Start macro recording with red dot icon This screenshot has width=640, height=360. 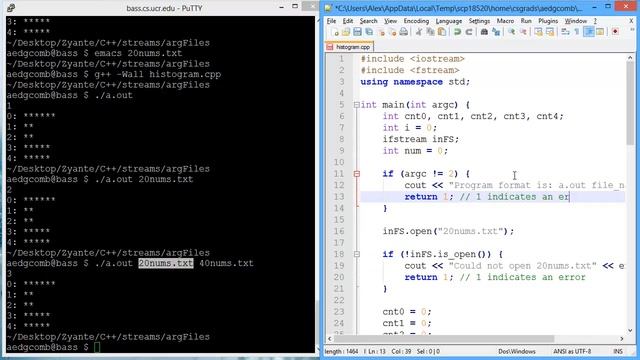pos(615,32)
